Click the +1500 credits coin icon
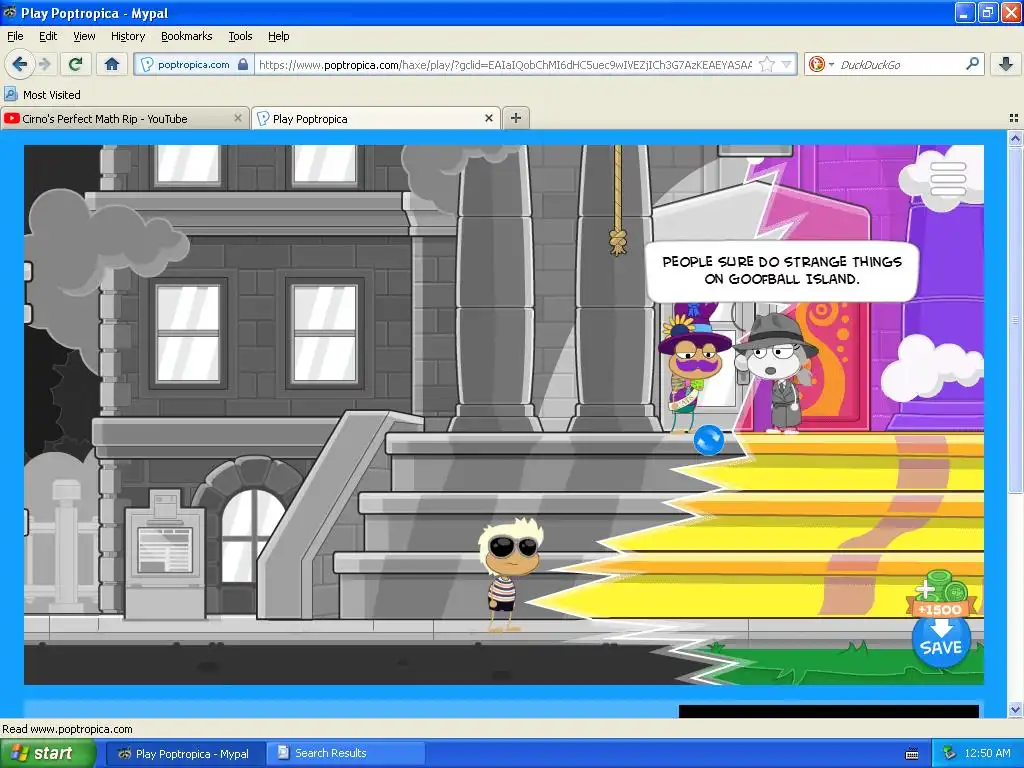The image size is (1024, 768). click(940, 592)
